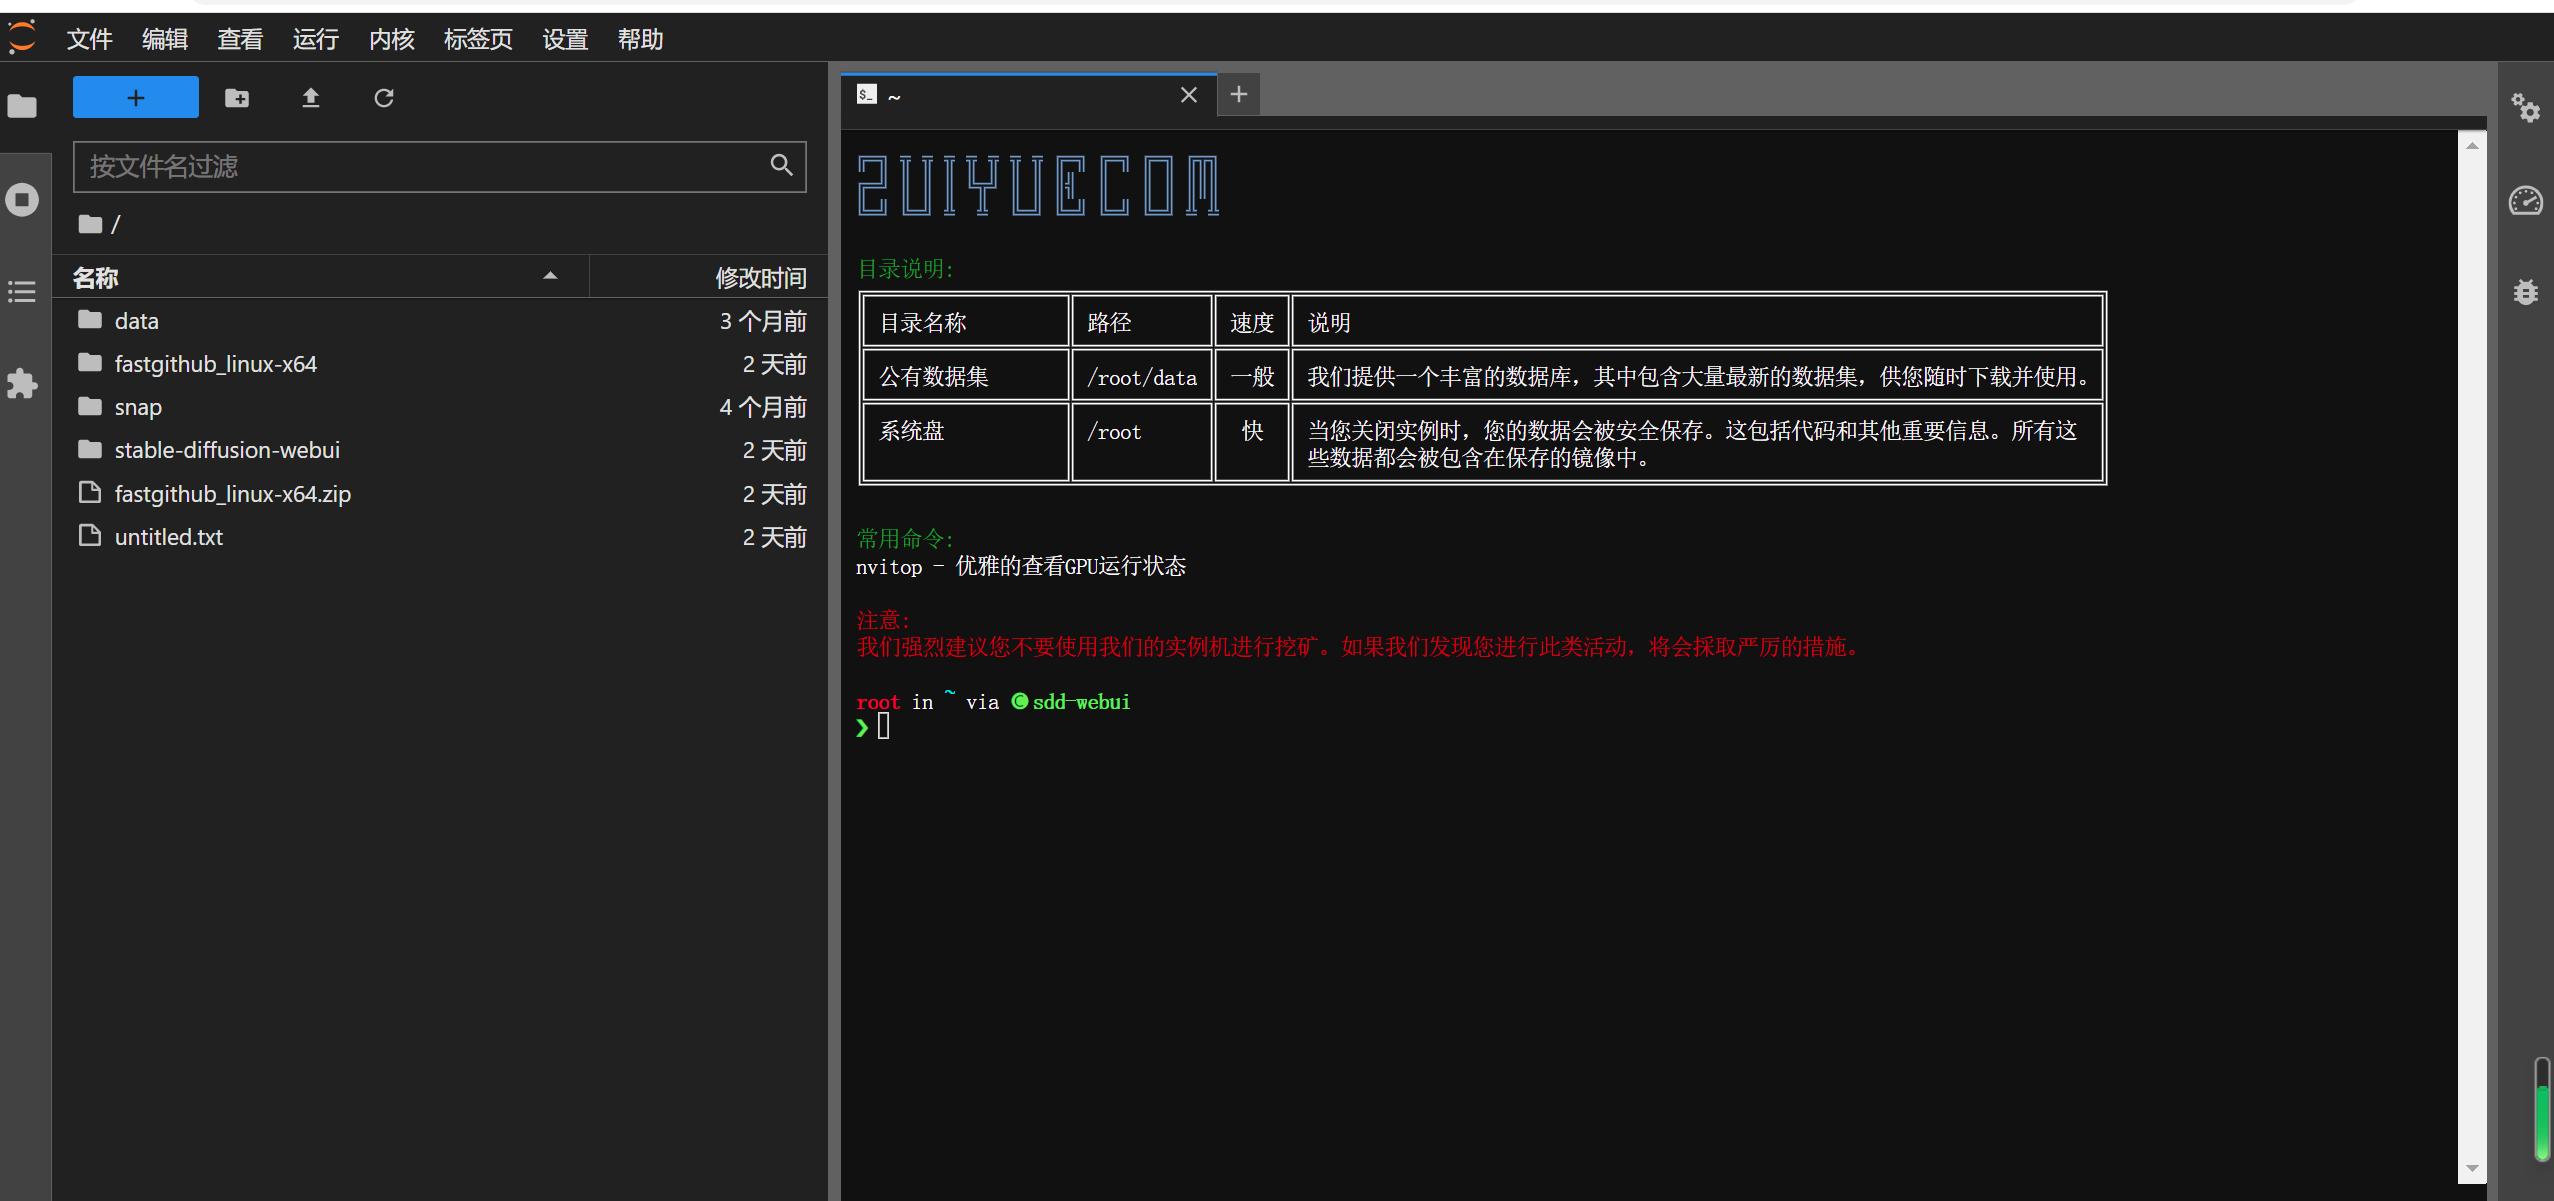Screen dimensions: 2554x1201
Task: Open the extension manager puzzle icon
Action: pos(22,383)
